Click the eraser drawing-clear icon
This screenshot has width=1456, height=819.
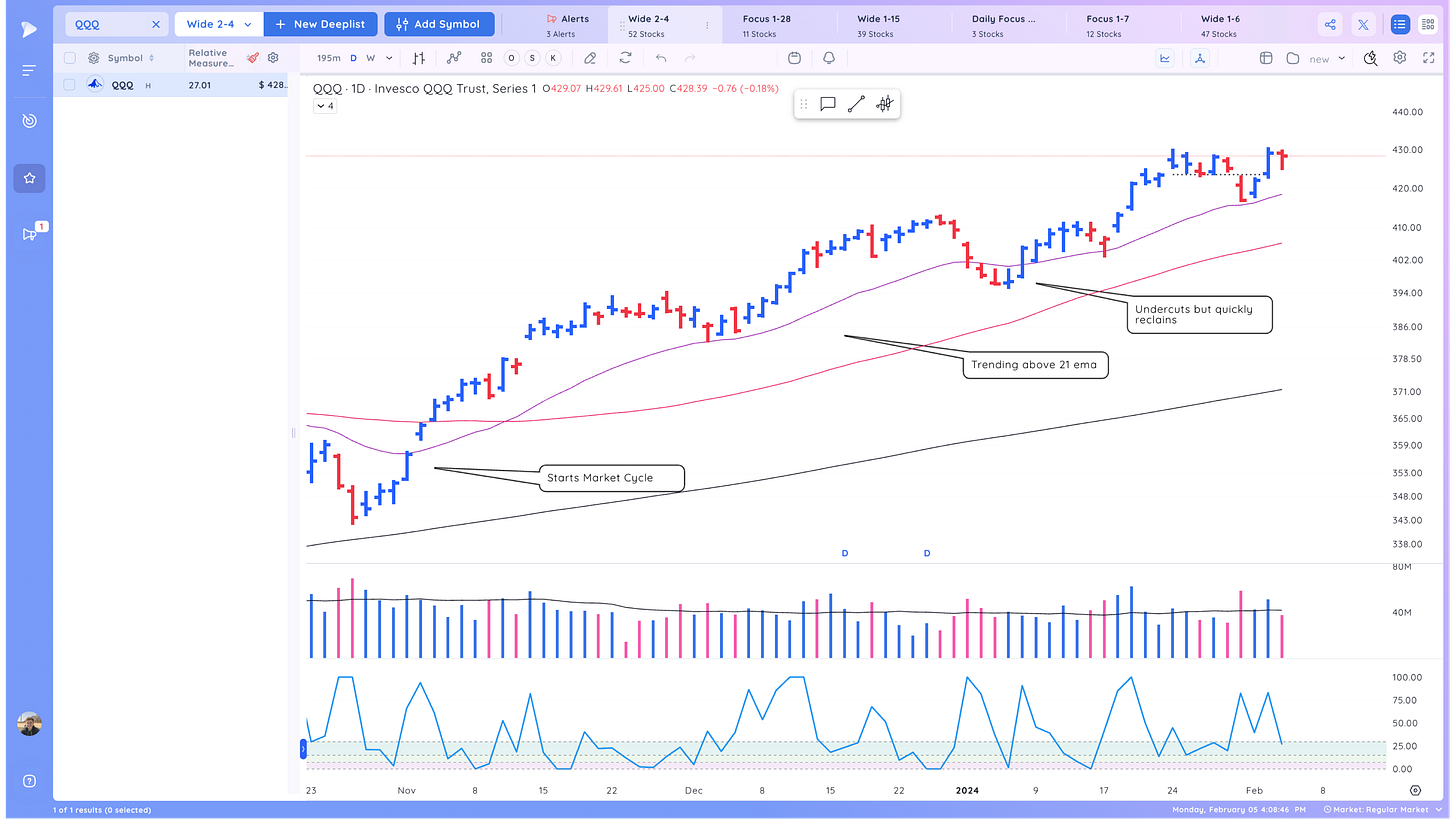[x=590, y=58]
